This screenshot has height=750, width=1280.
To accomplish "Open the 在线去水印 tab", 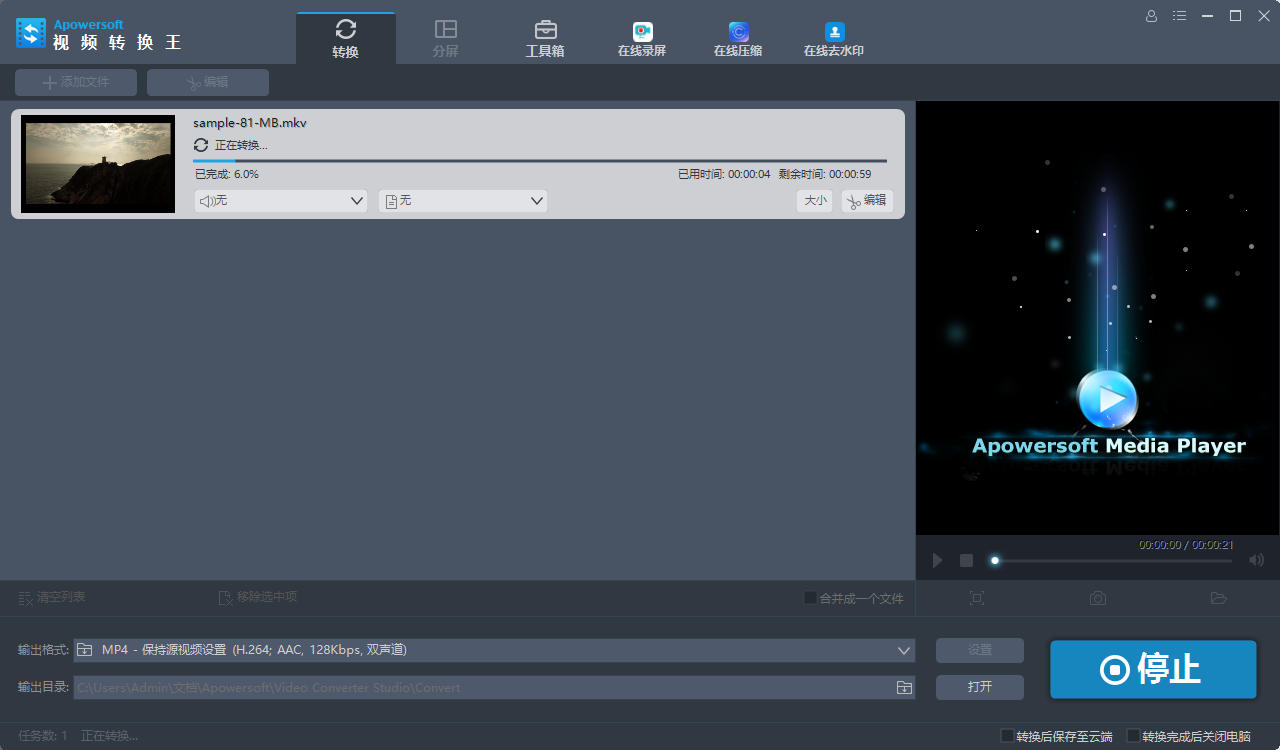I will click(834, 39).
